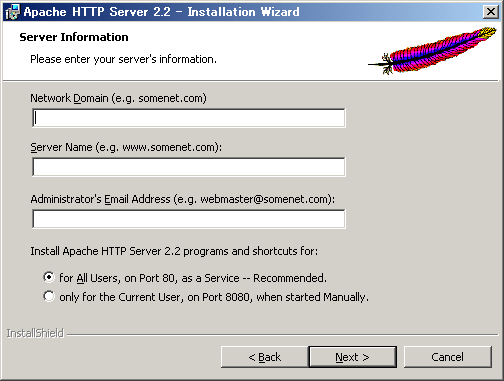
Task: Go back with the Back button
Action: click(x=265, y=357)
